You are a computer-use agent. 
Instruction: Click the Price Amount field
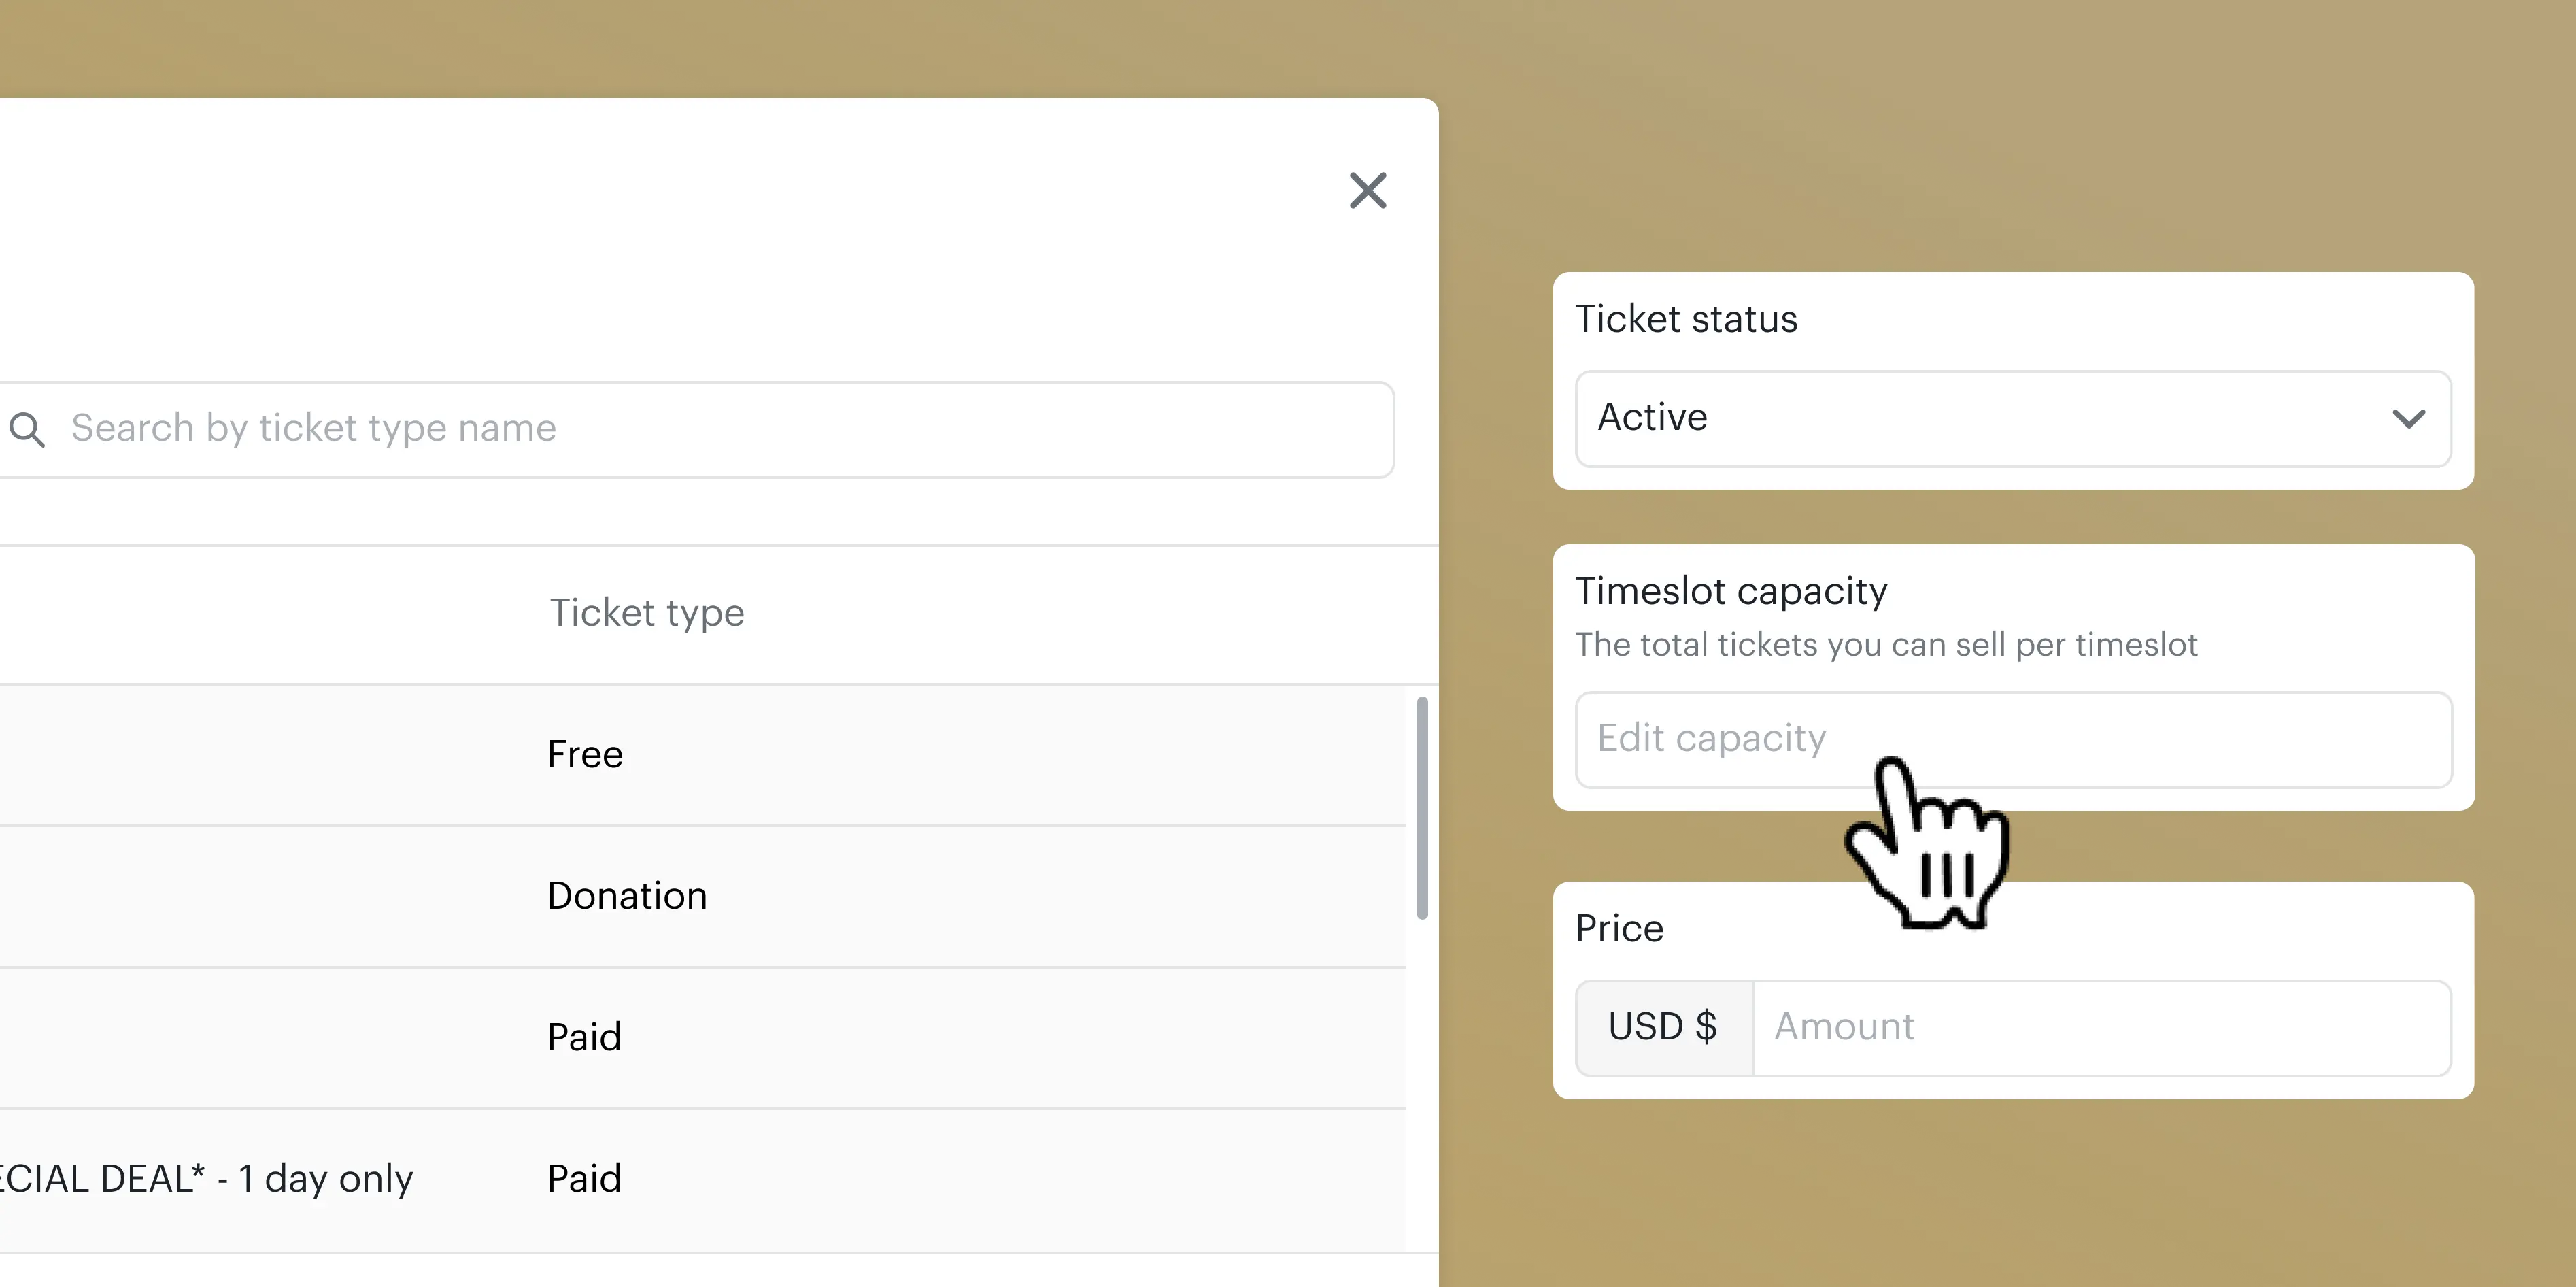[2100, 1027]
